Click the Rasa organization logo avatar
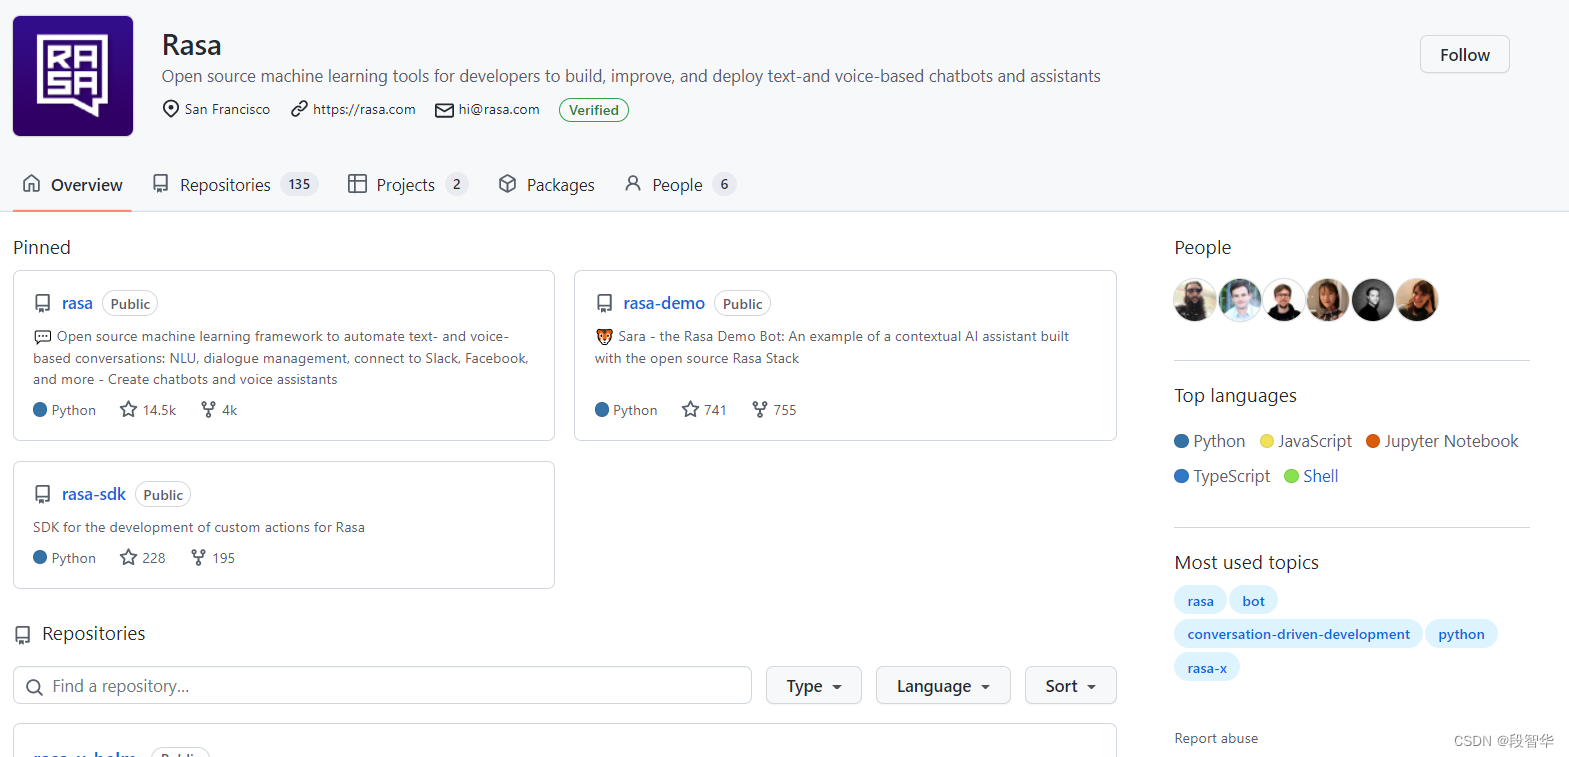 [x=73, y=76]
